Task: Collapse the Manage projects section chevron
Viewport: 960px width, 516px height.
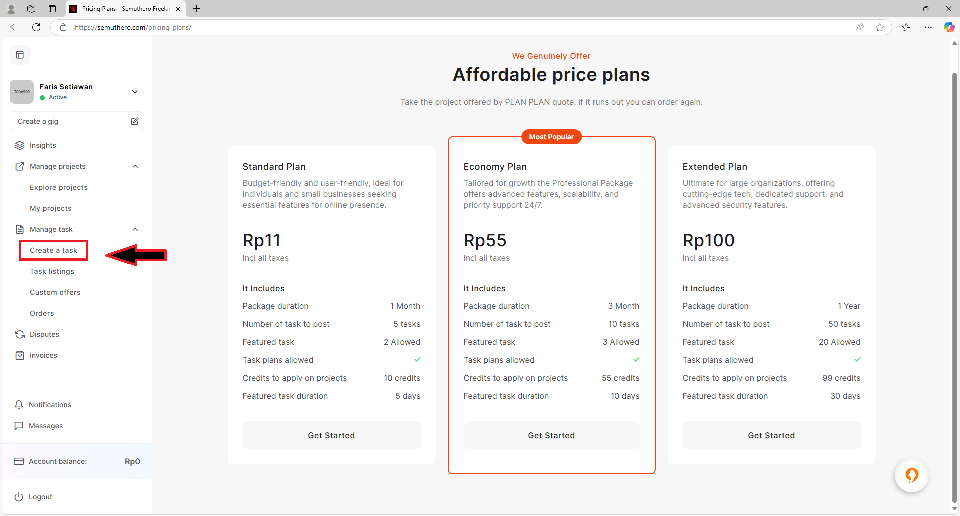Action: pyautogui.click(x=135, y=166)
